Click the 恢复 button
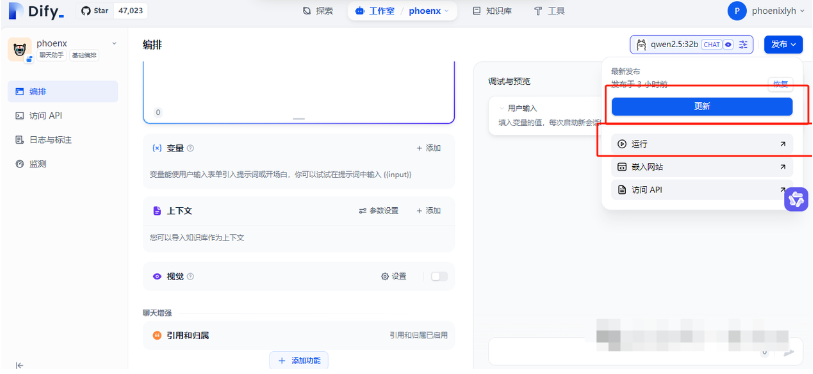This screenshot has width=813, height=374. coord(780,84)
